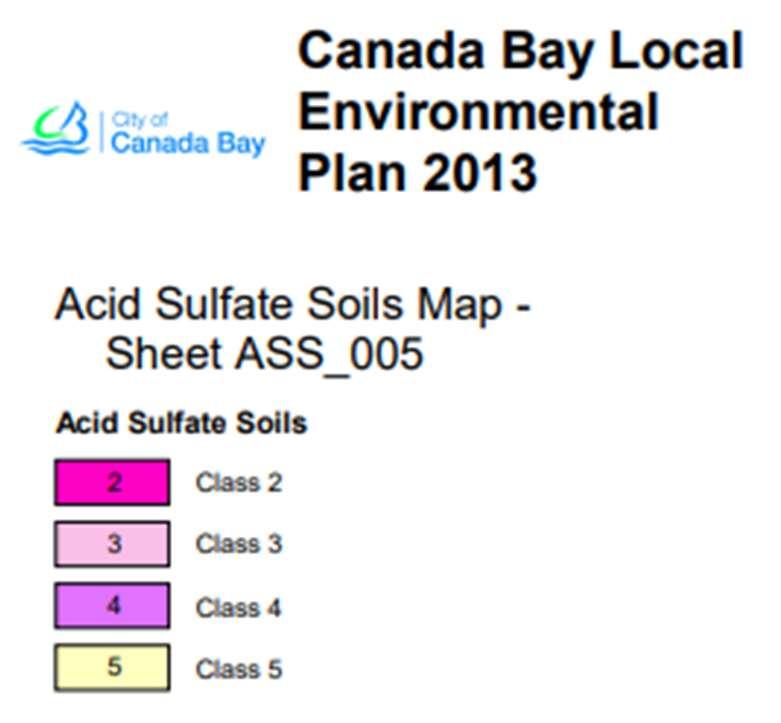Click the 'Sheet ASS_005' text
The image size is (781, 723).
click(x=264, y=354)
